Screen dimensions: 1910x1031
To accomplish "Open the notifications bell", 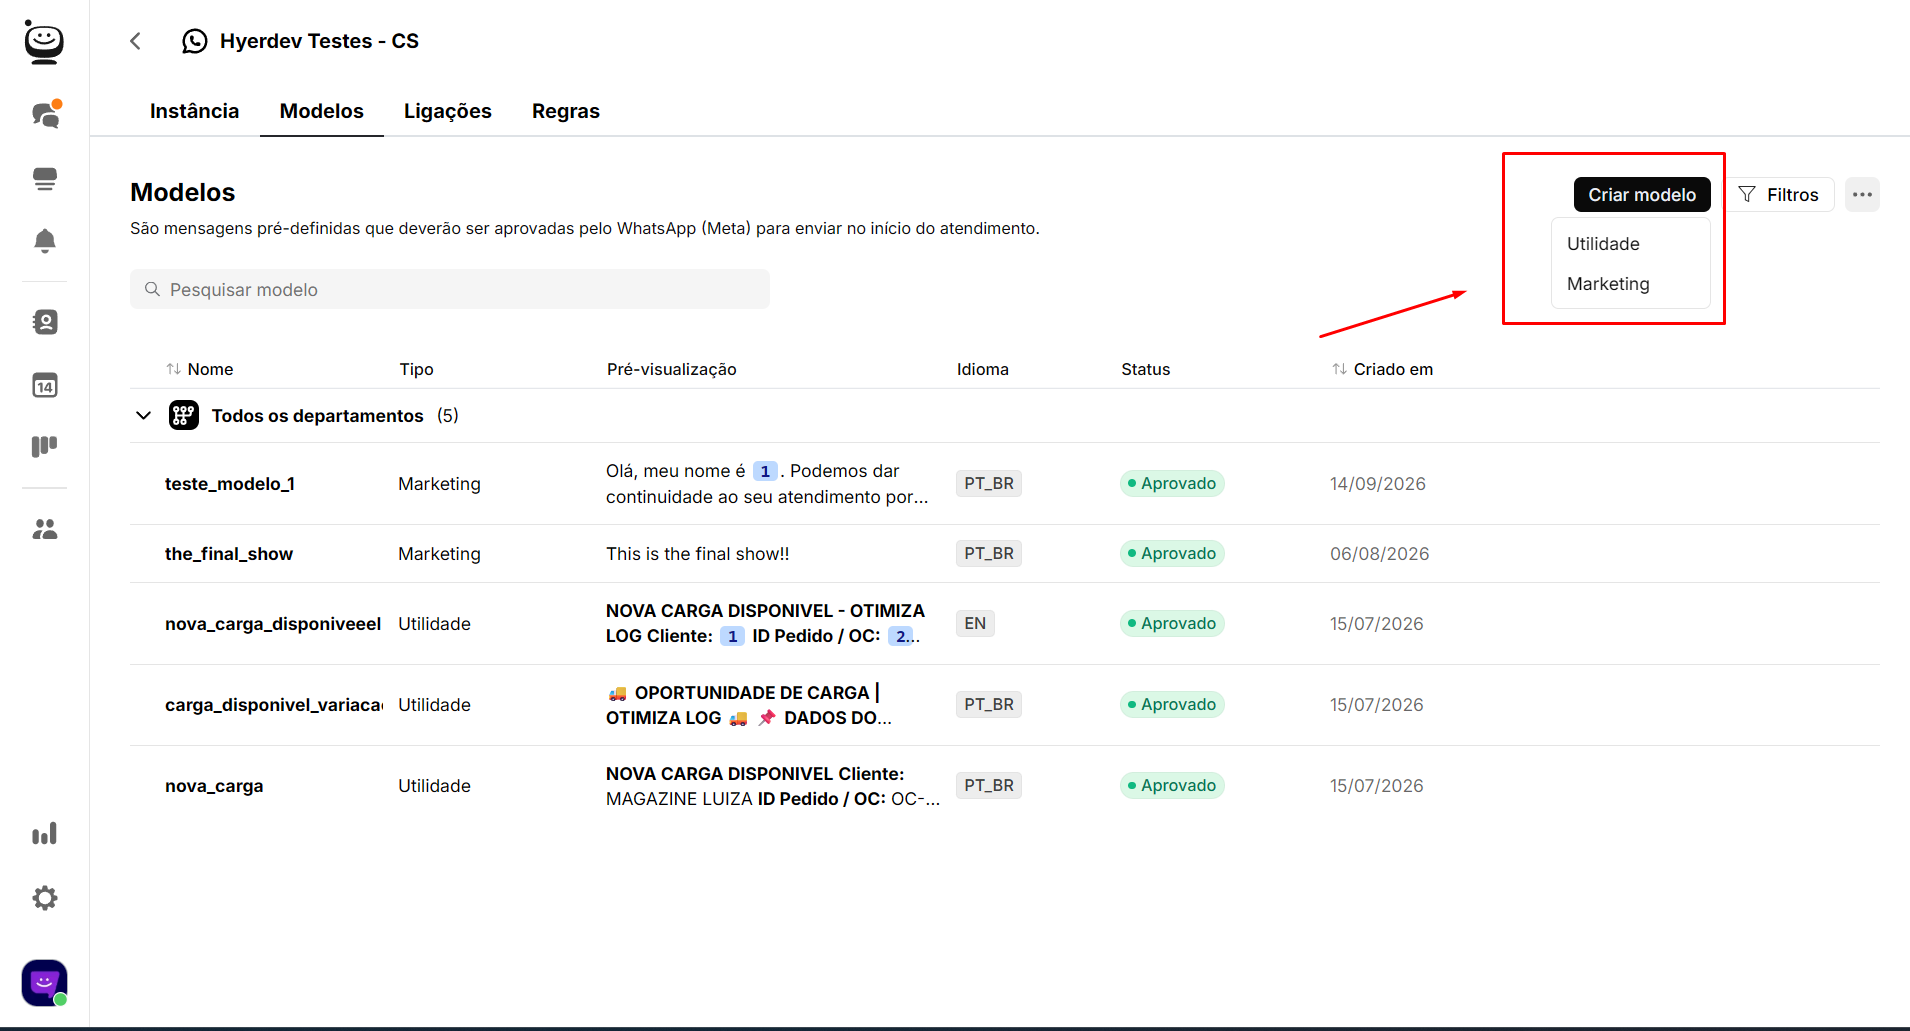I will 45,241.
